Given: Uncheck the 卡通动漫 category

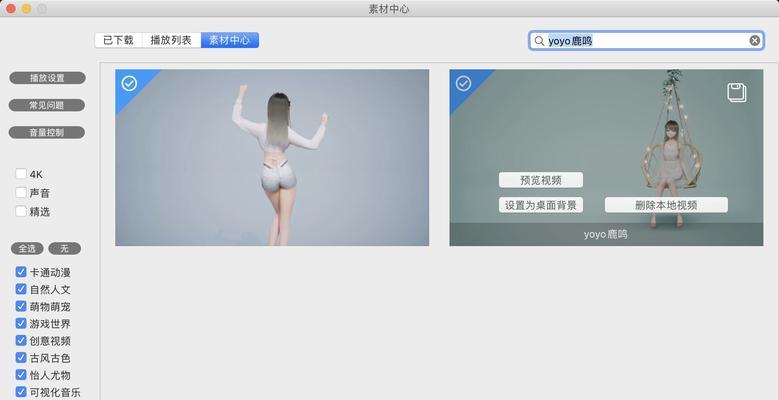Looking at the screenshot, I should (x=21, y=272).
